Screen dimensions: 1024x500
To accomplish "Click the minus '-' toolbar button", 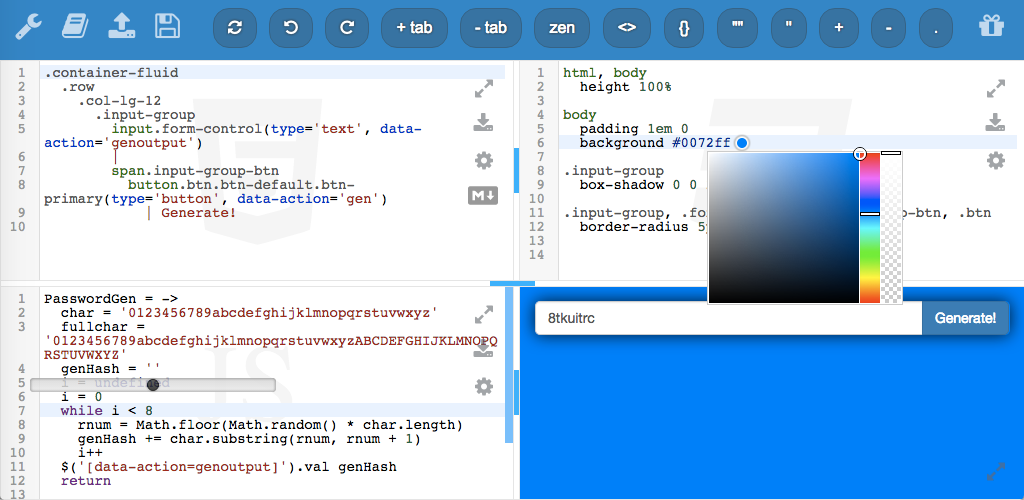I will click(888, 27).
